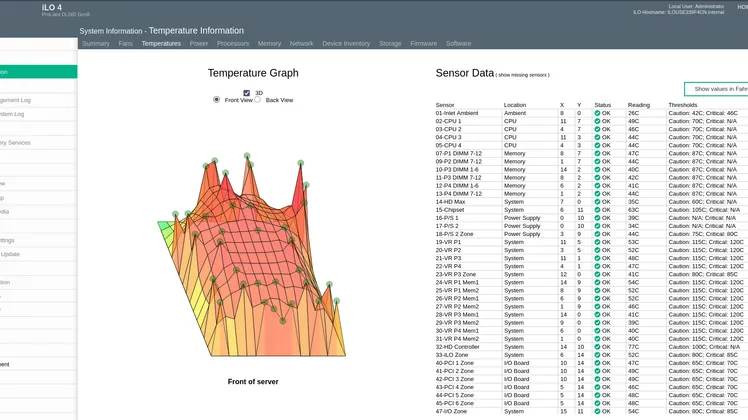Screen dimensions: 748x420
Task: Select the Back View radio button
Action: (x=258, y=100)
